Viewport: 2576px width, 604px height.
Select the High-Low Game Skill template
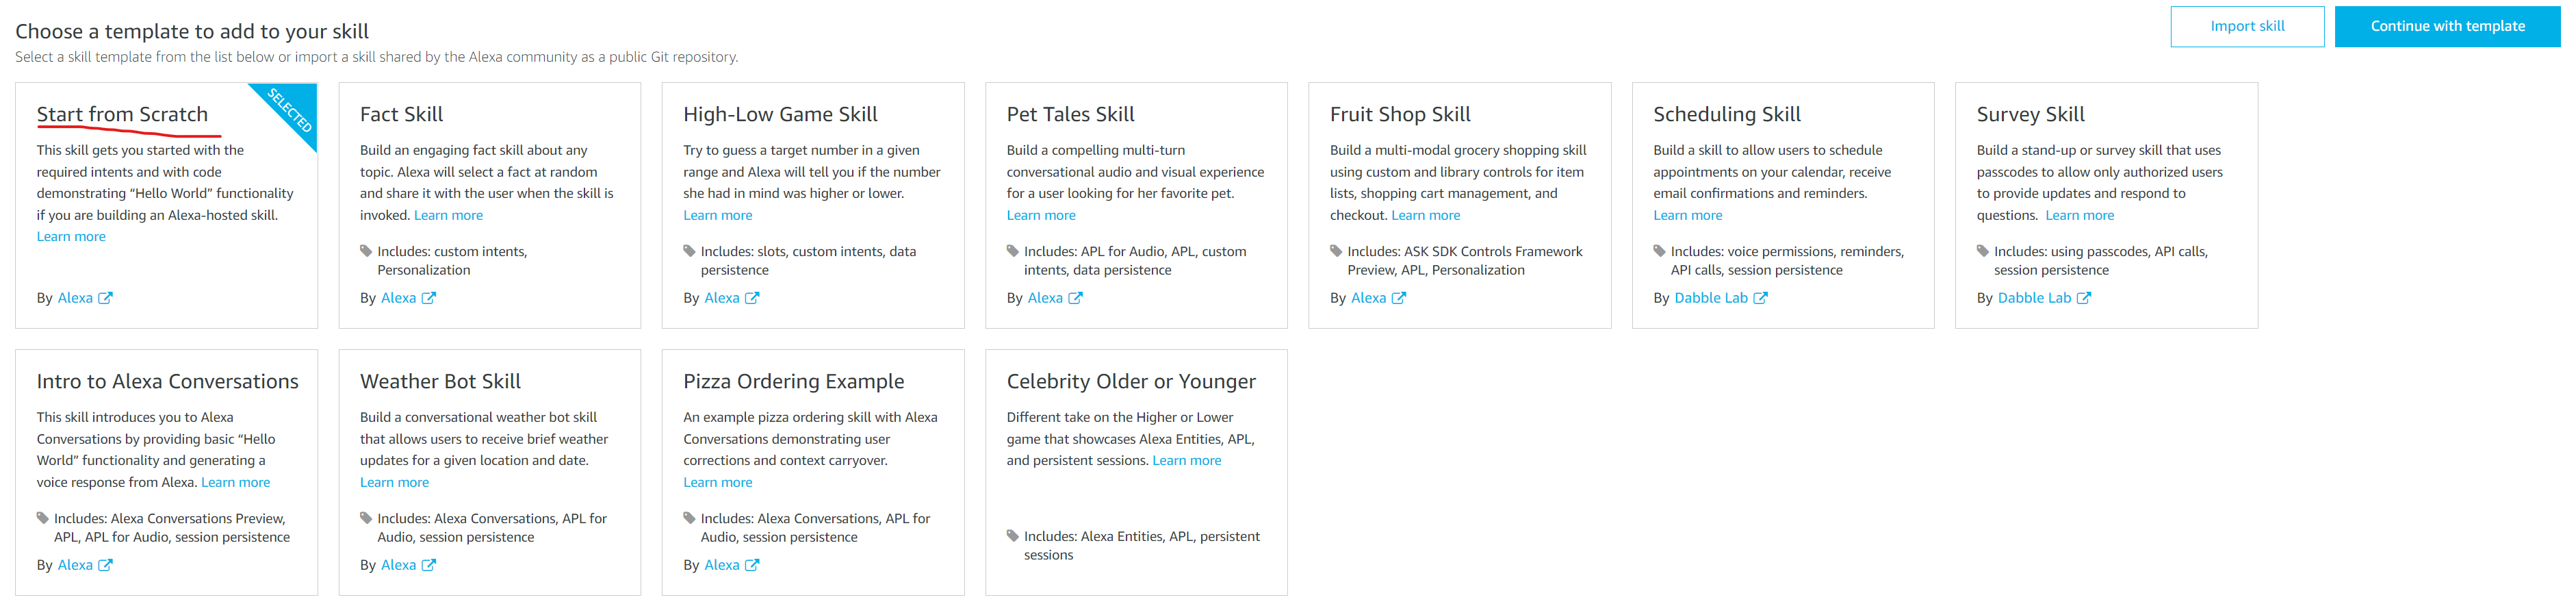(813, 205)
